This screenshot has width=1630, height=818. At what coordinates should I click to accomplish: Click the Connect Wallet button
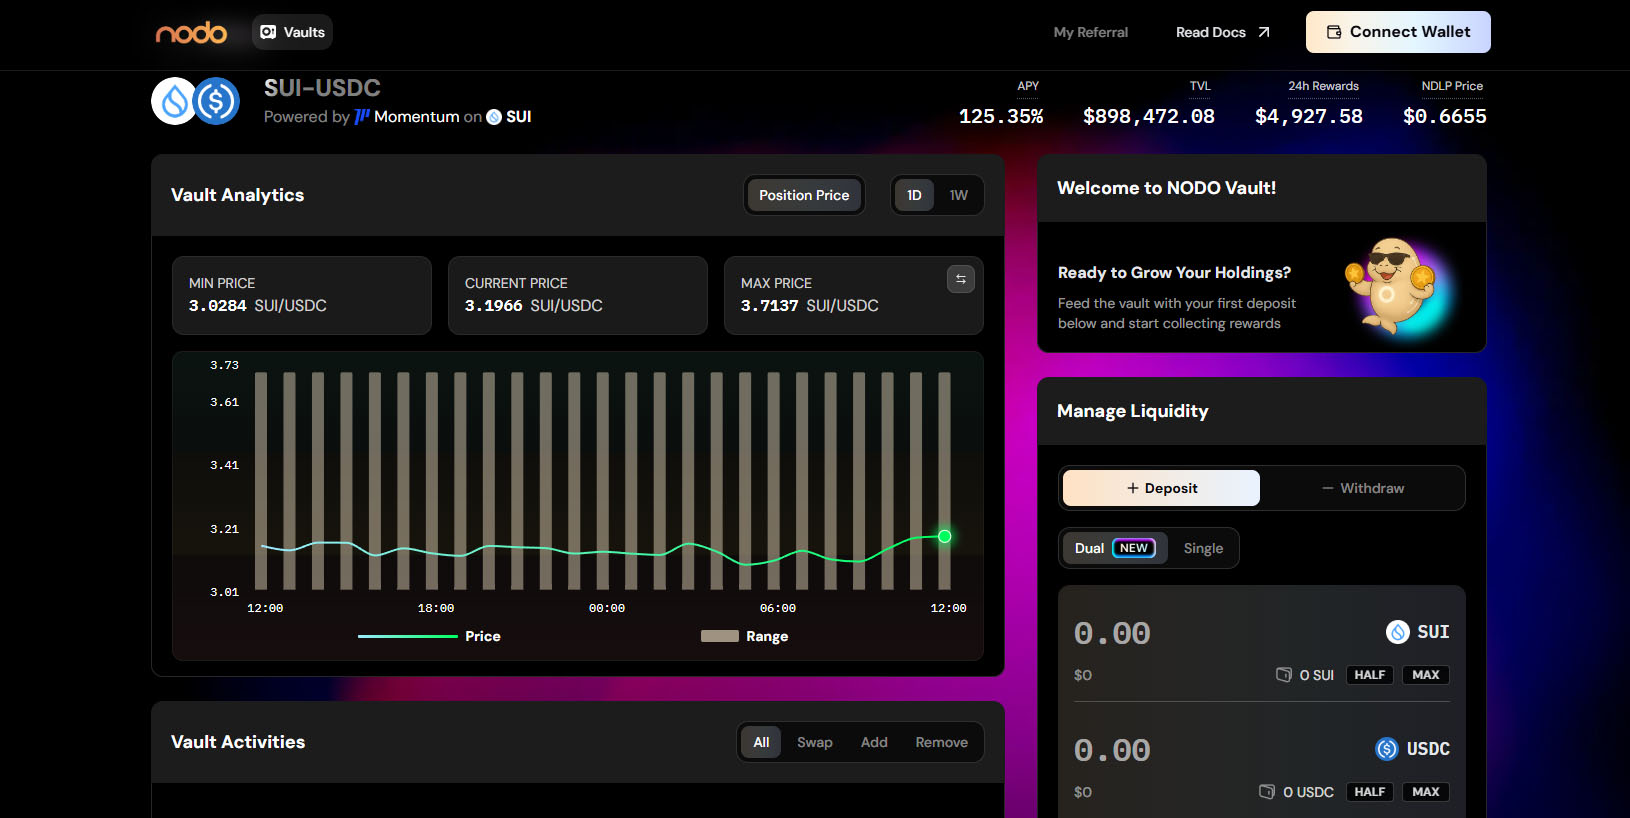tap(1397, 32)
